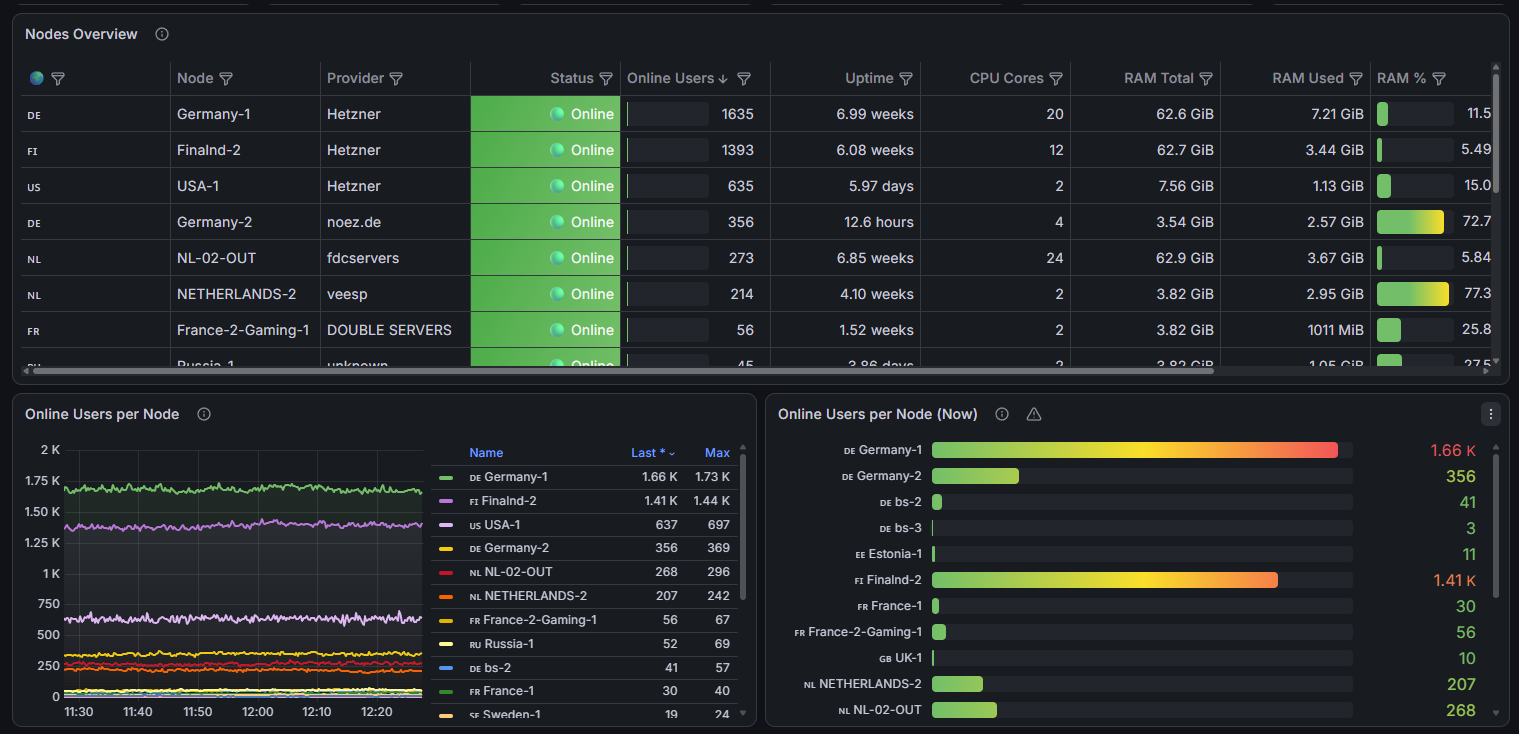Sort table by RAM Total header
Screen dimensions: 1519x734
[1159, 78]
